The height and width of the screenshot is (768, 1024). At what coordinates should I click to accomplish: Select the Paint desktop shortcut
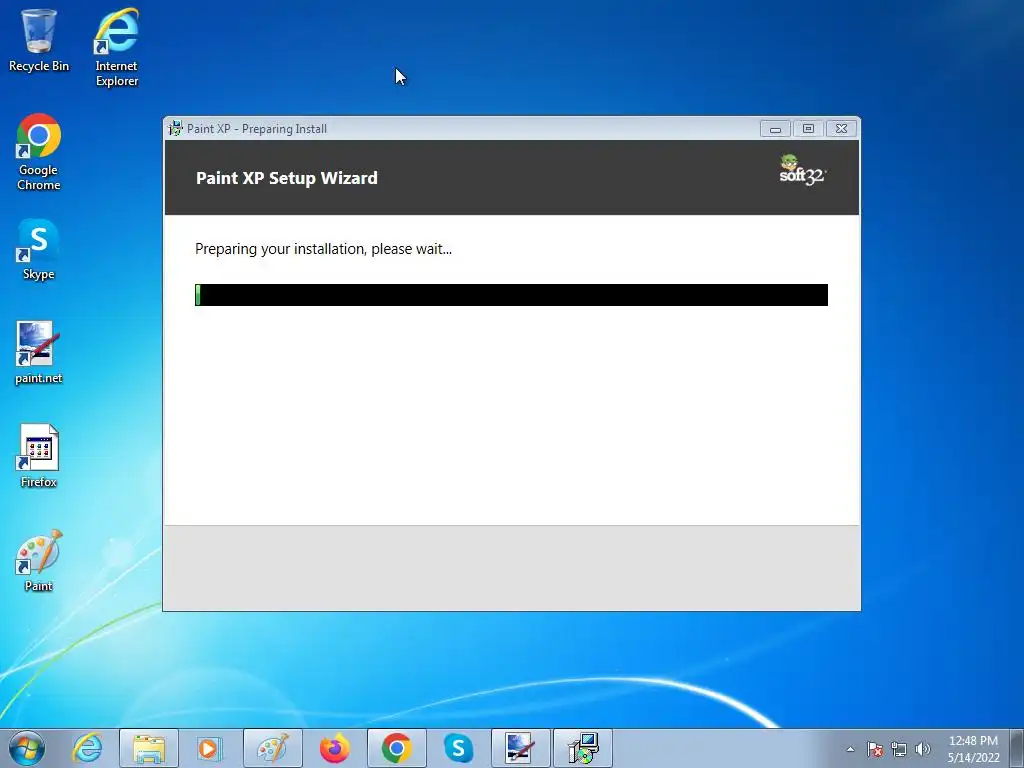point(39,560)
